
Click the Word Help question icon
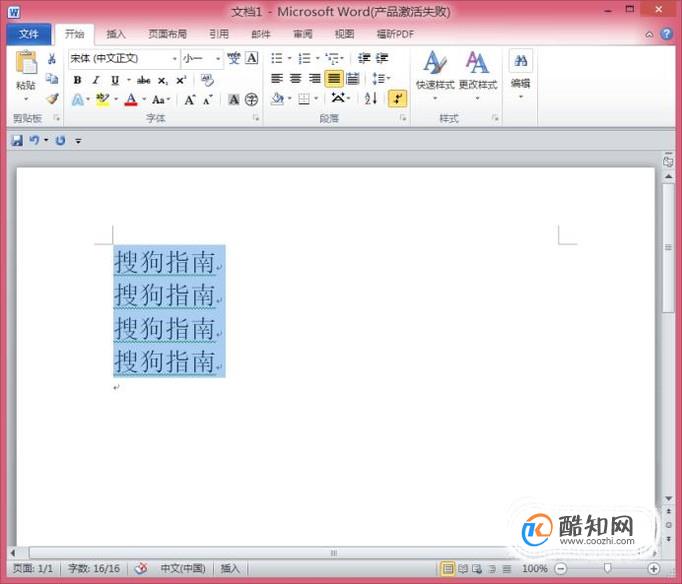[x=666, y=33]
